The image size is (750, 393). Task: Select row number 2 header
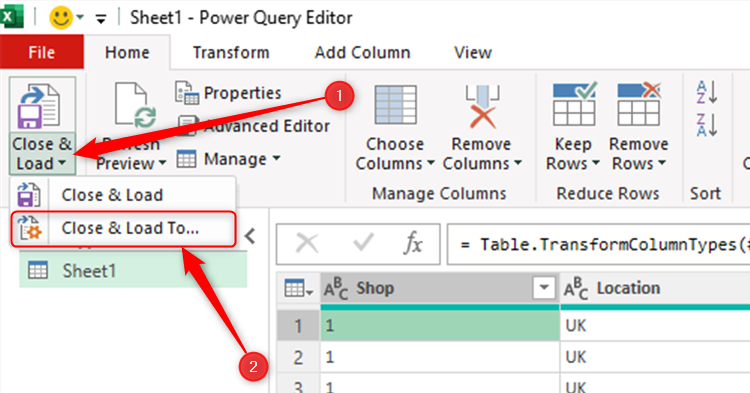pyautogui.click(x=298, y=358)
